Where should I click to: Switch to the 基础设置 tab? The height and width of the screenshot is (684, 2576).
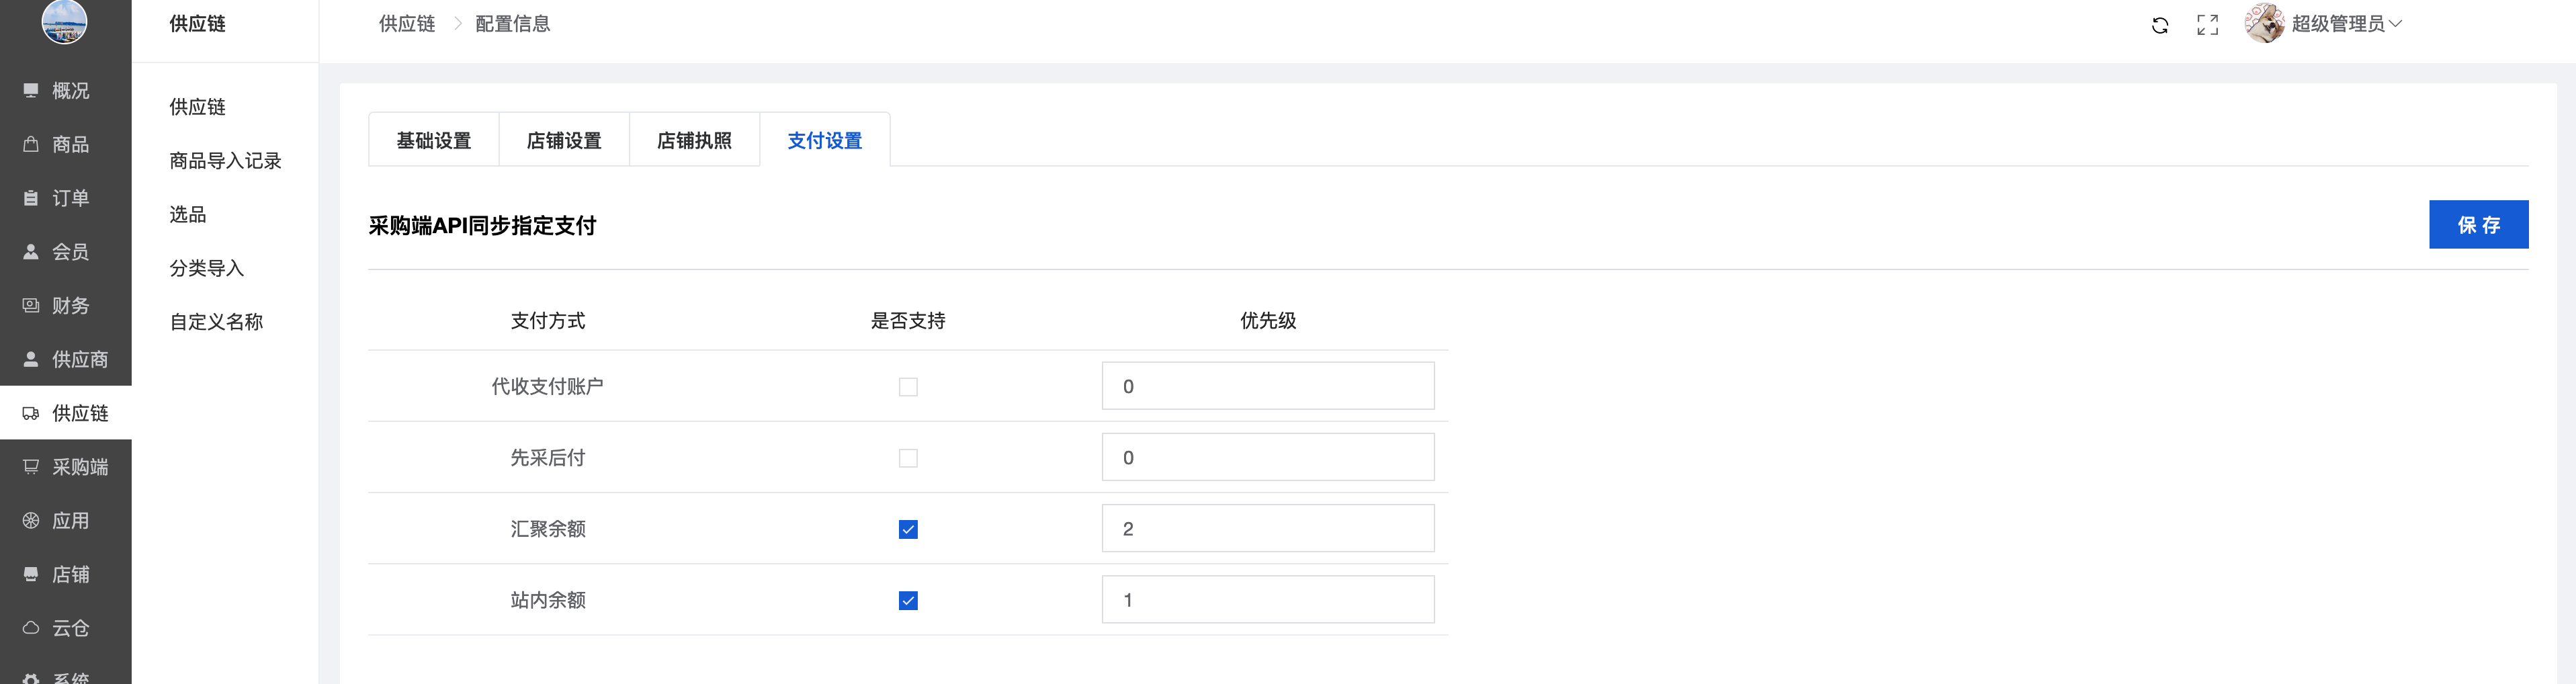point(434,141)
